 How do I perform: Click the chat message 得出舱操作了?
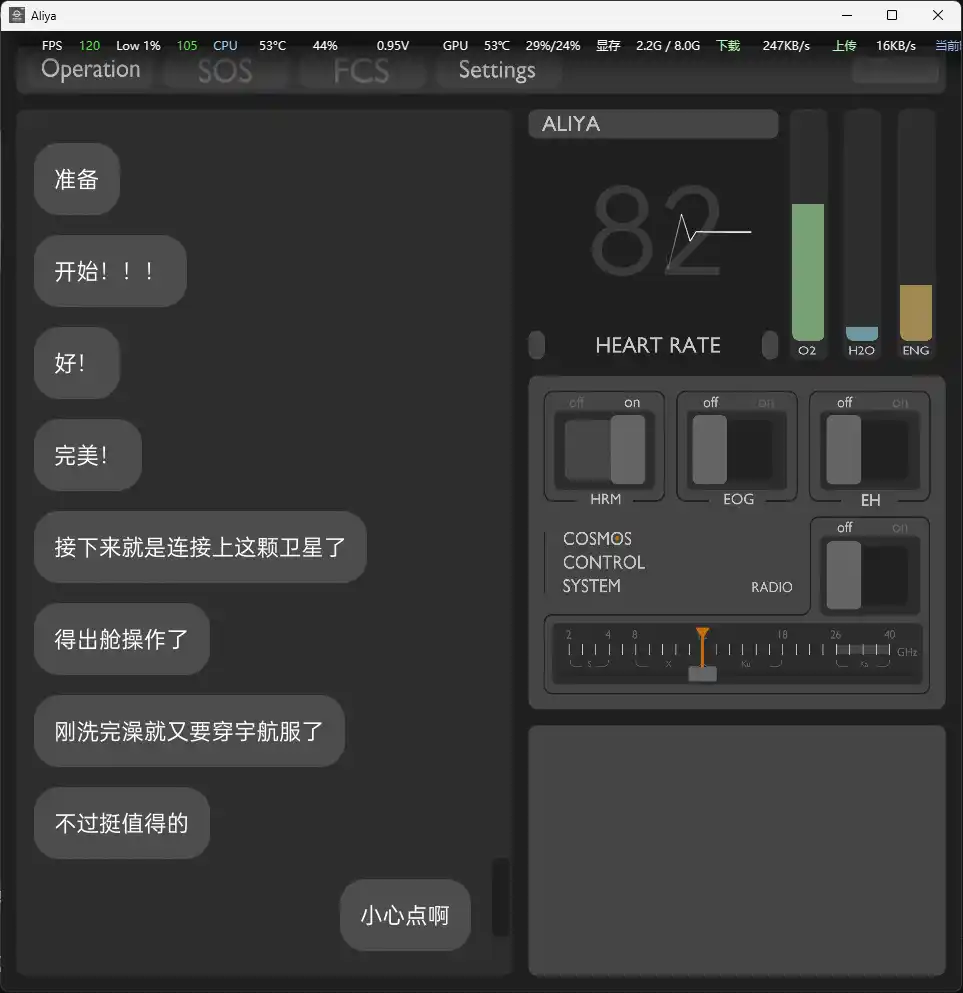[122, 639]
